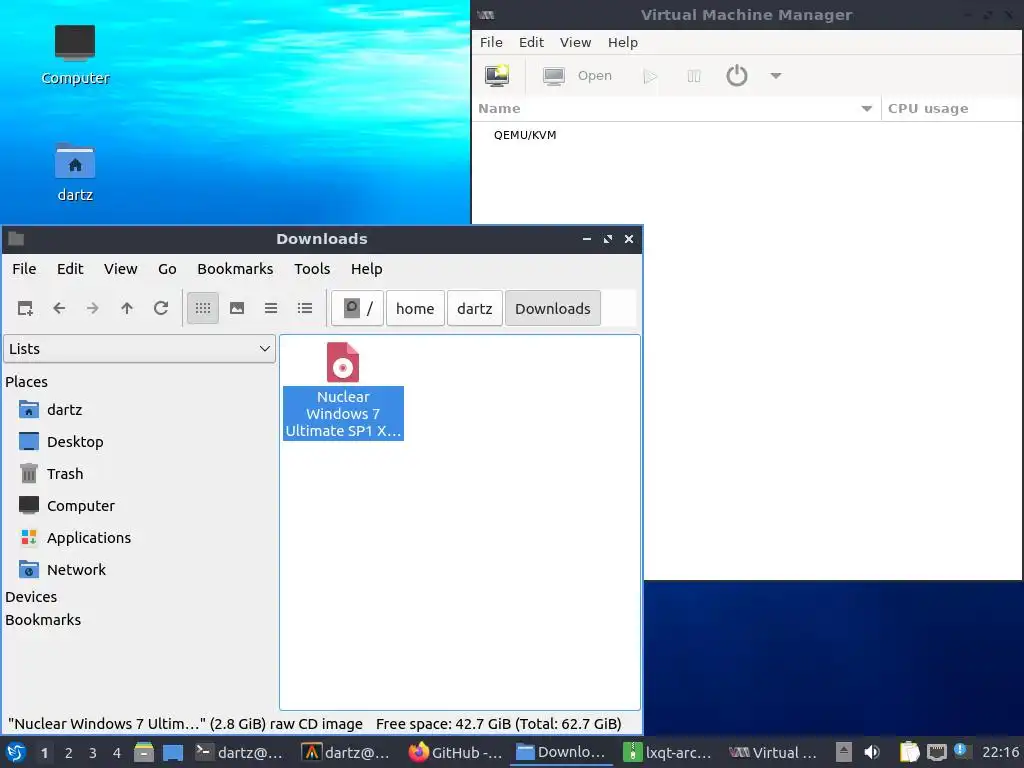Expand the shutdown options dropdown arrow
The image size is (1024, 768).
[776, 76]
